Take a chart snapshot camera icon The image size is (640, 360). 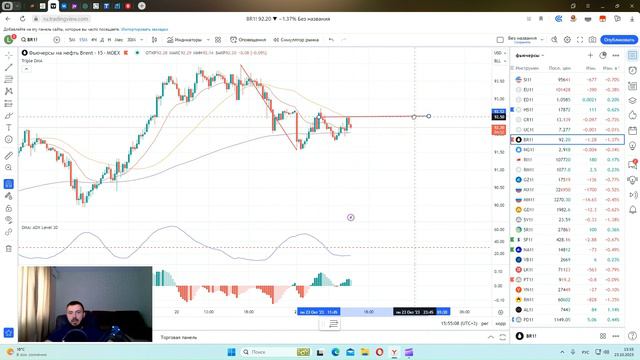[x=592, y=40]
